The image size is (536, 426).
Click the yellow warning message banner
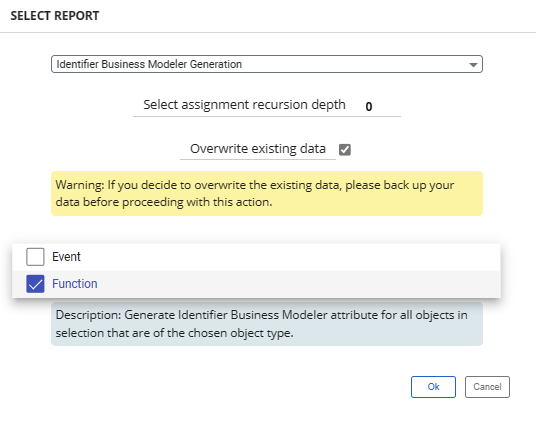(x=267, y=194)
